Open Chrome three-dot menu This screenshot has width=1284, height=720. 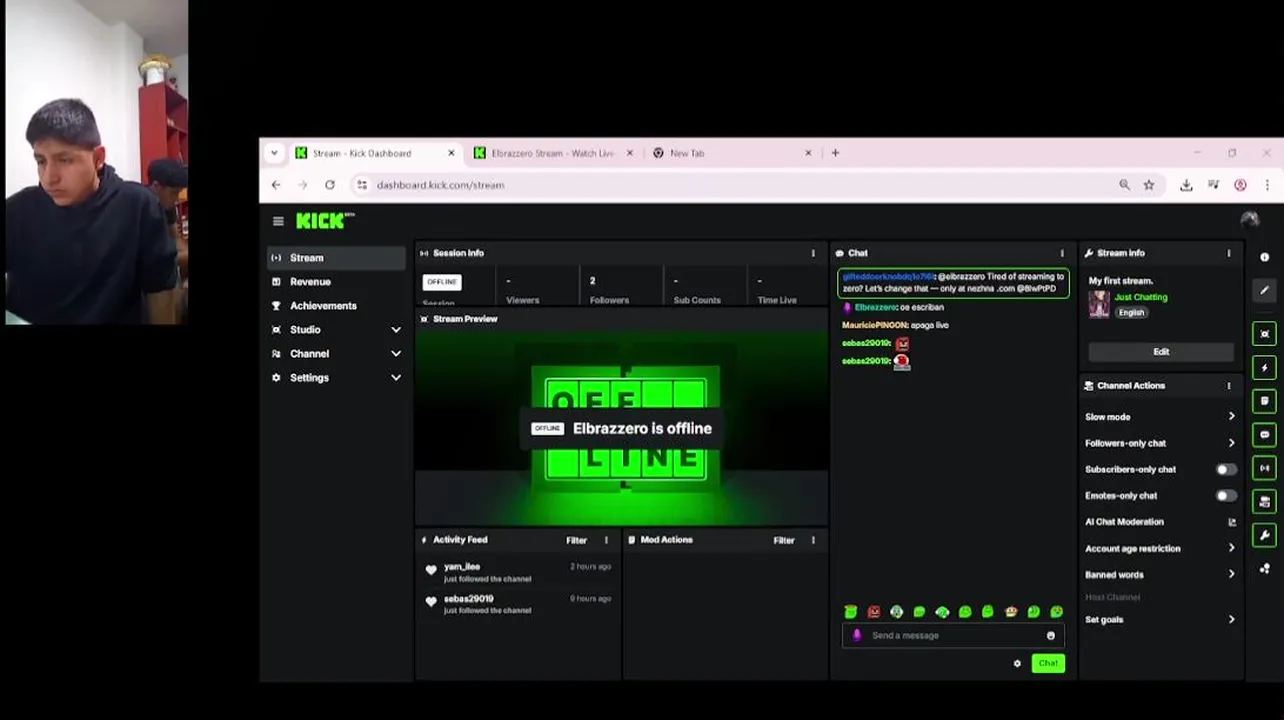tap(1267, 185)
